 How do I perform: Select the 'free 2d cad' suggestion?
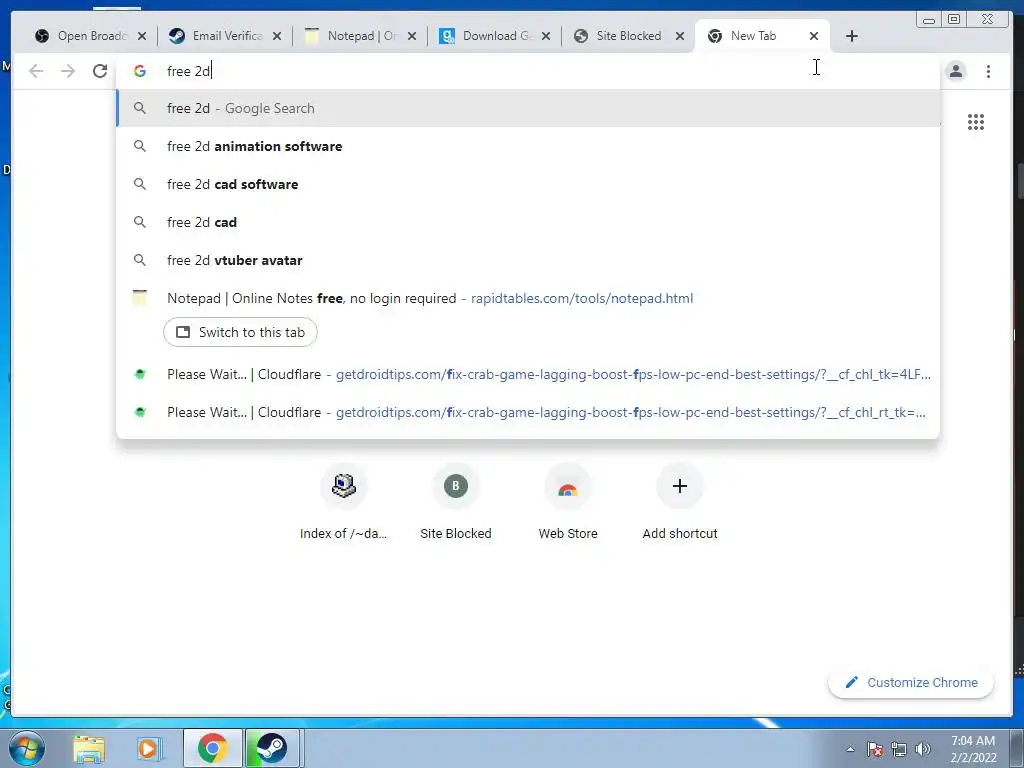[528, 222]
